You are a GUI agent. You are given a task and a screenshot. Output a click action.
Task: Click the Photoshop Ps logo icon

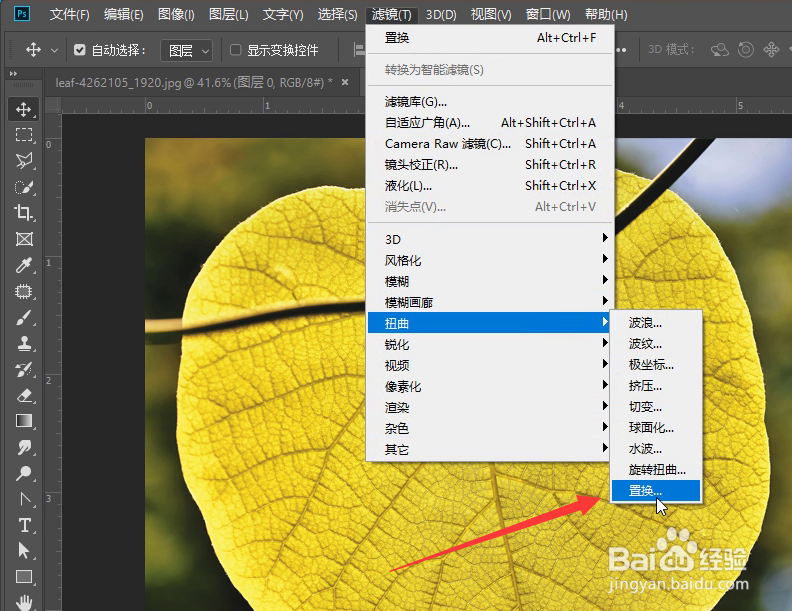[x=21, y=14]
